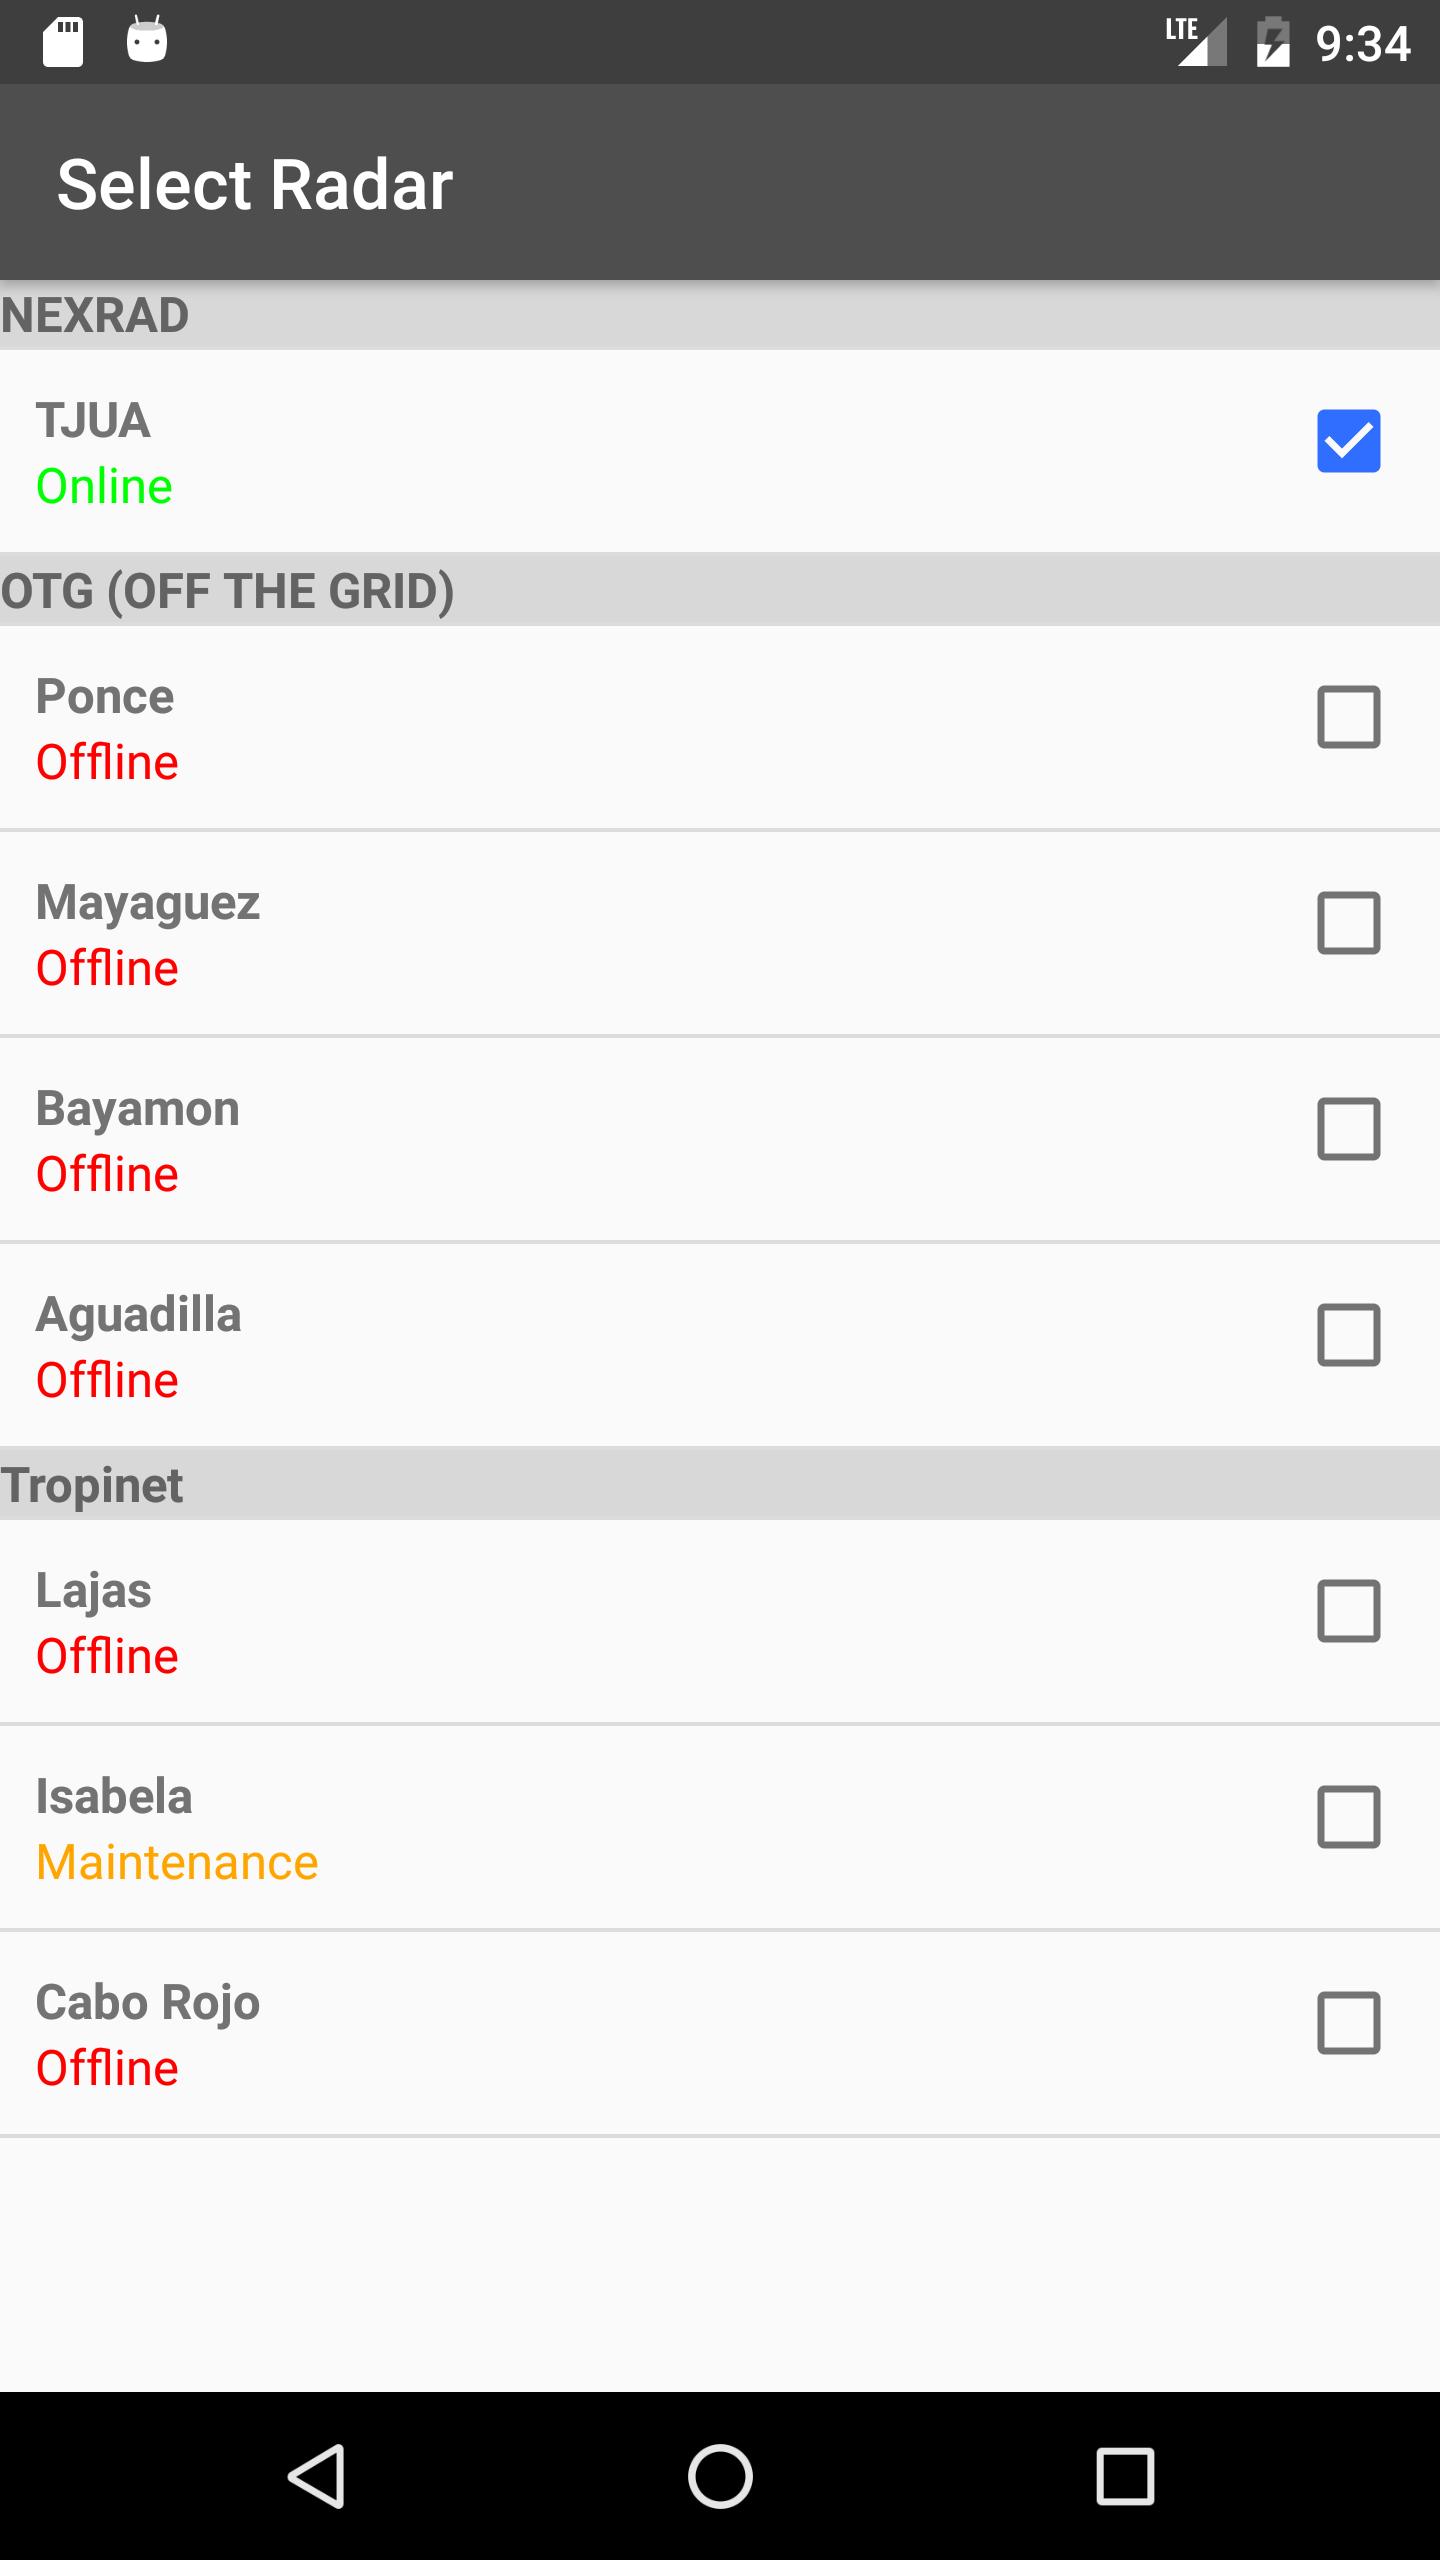Select the Bayamon radar checkbox
Viewport: 1440px width, 2560px height.
[1348, 1129]
